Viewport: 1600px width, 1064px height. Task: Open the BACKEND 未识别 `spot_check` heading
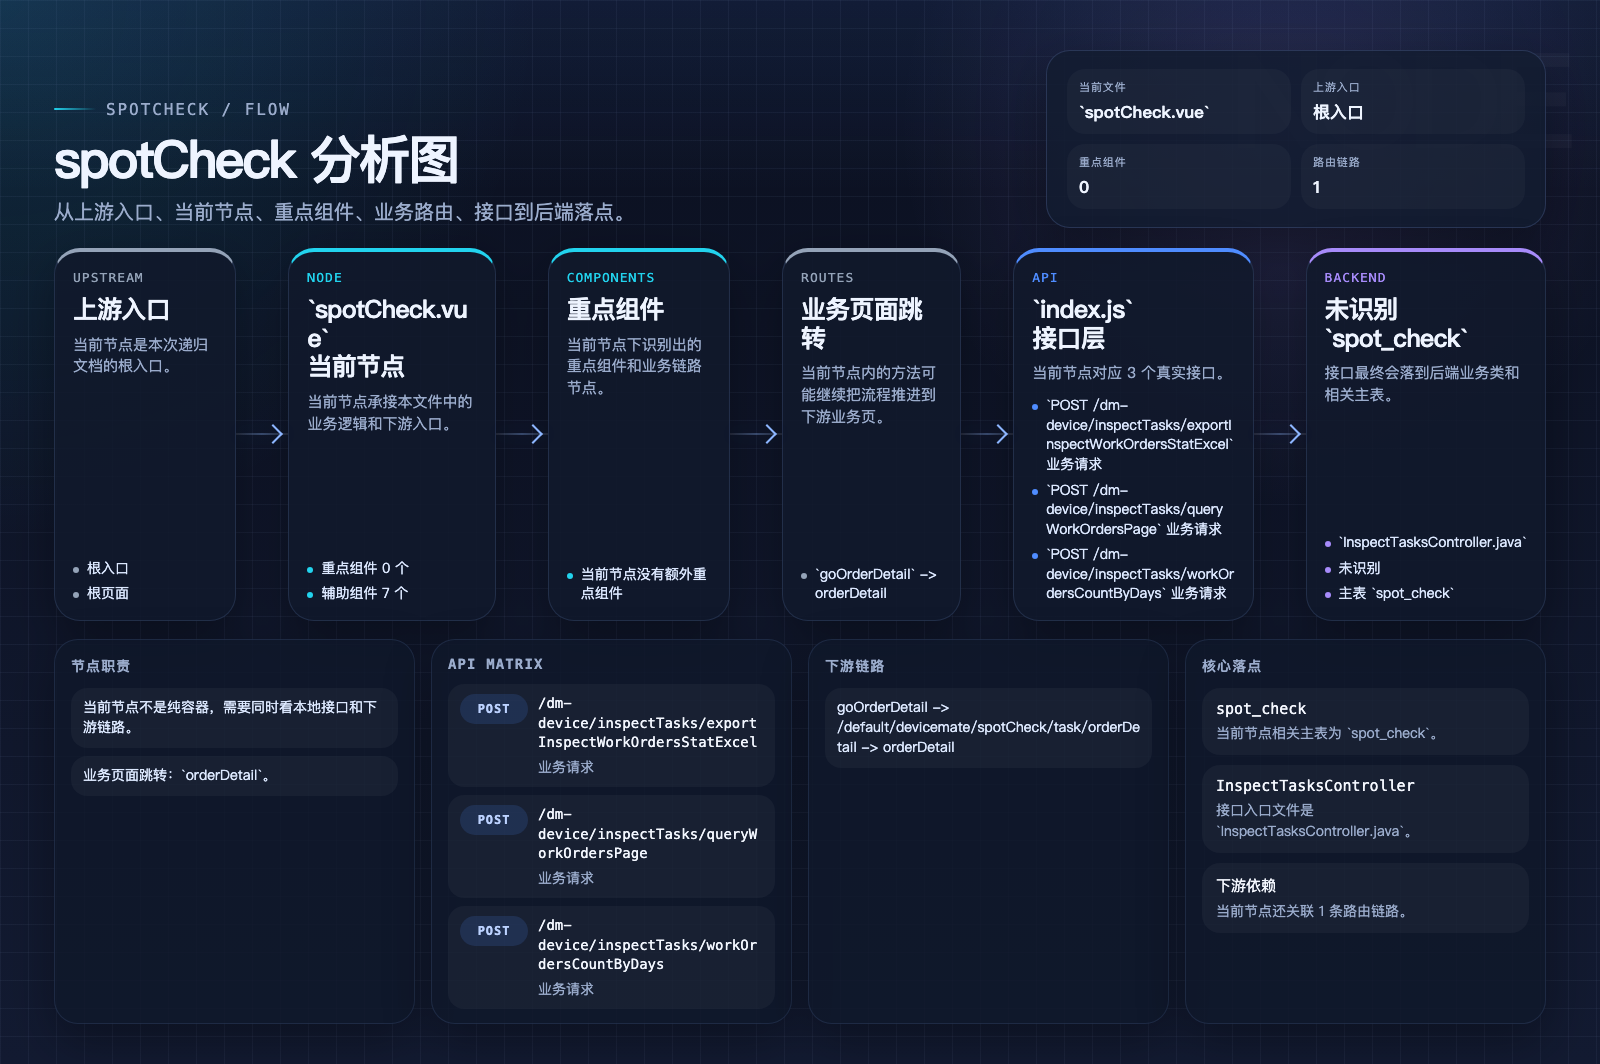1397,323
